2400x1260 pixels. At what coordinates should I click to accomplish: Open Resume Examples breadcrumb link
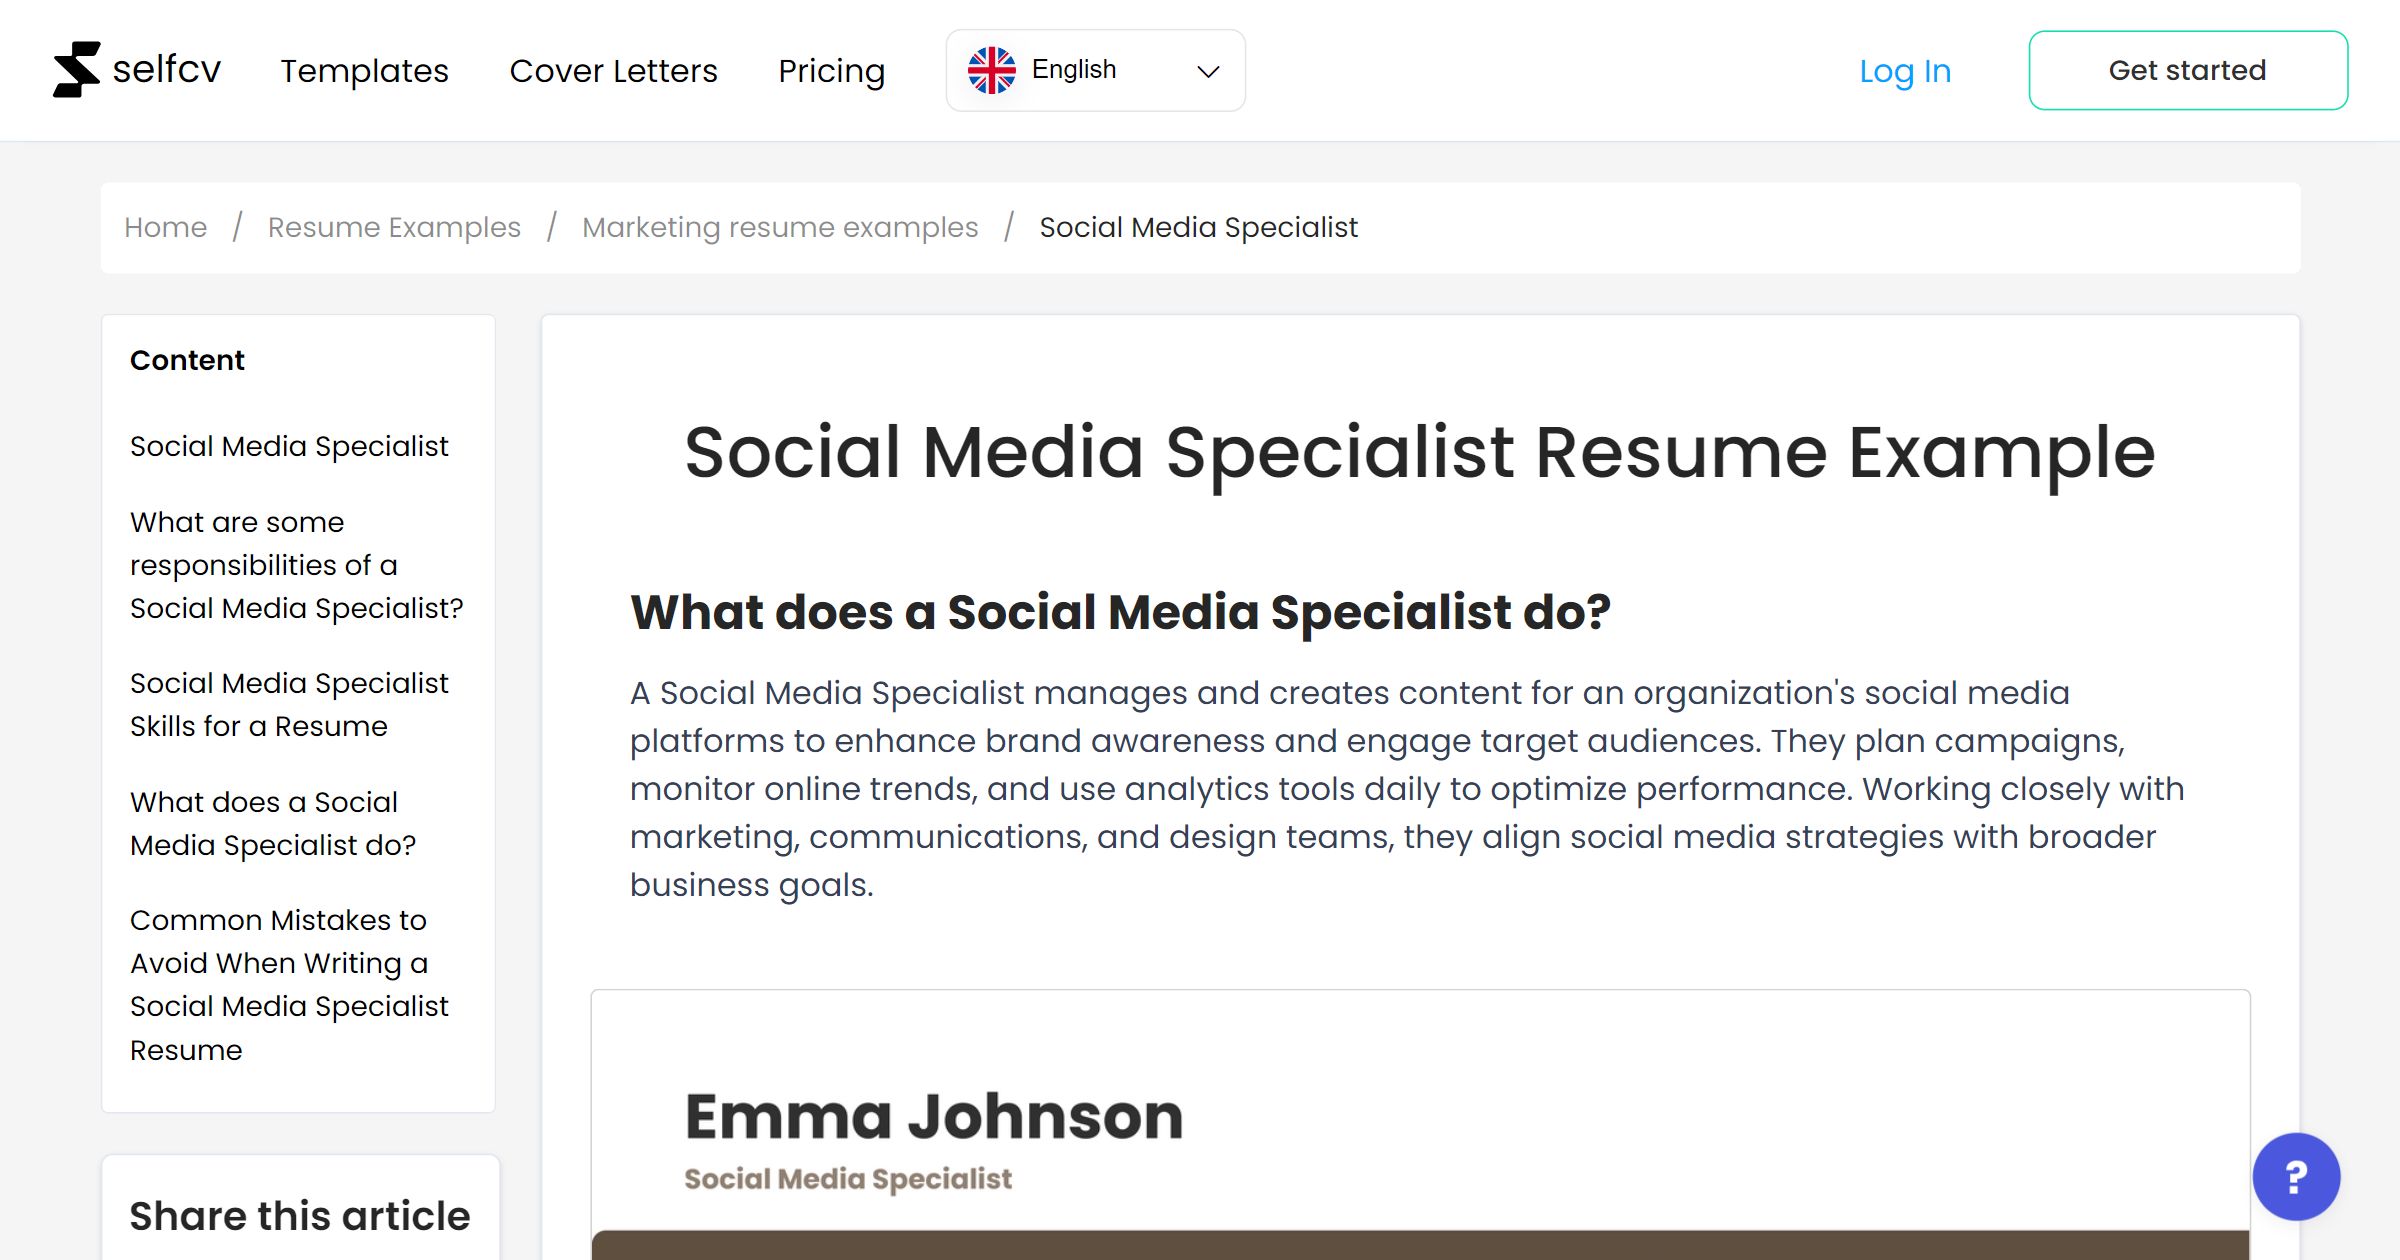pos(393,227)
